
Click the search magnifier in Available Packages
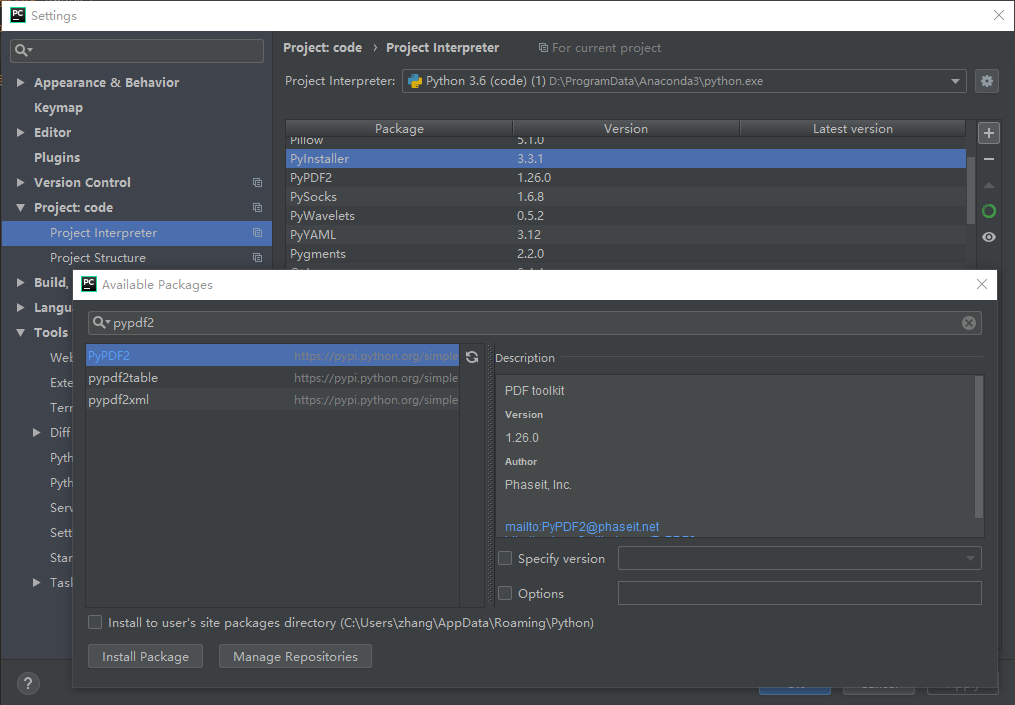pyautogui.click(x=101, y=322)
